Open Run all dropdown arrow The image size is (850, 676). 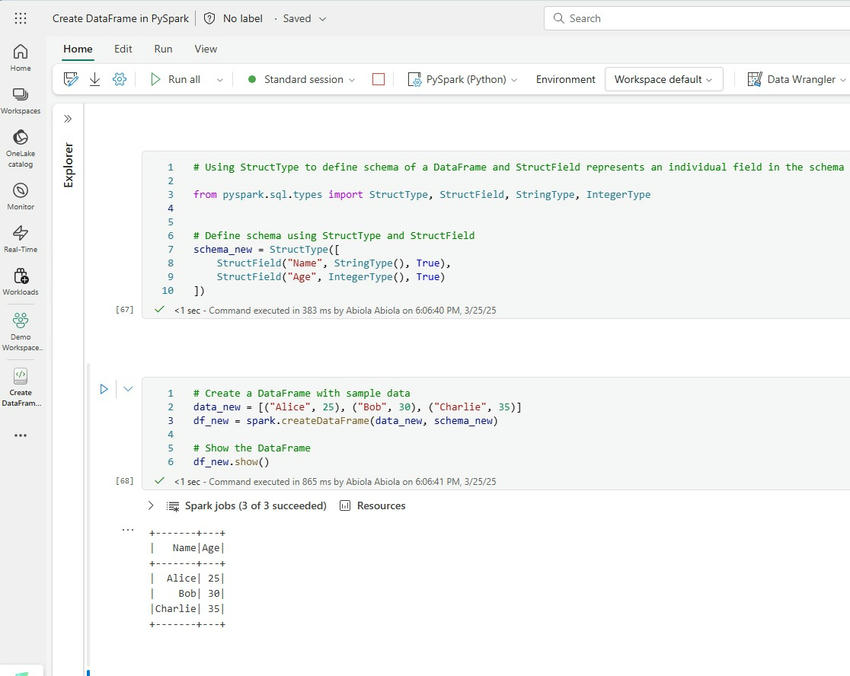click(220, 80)
